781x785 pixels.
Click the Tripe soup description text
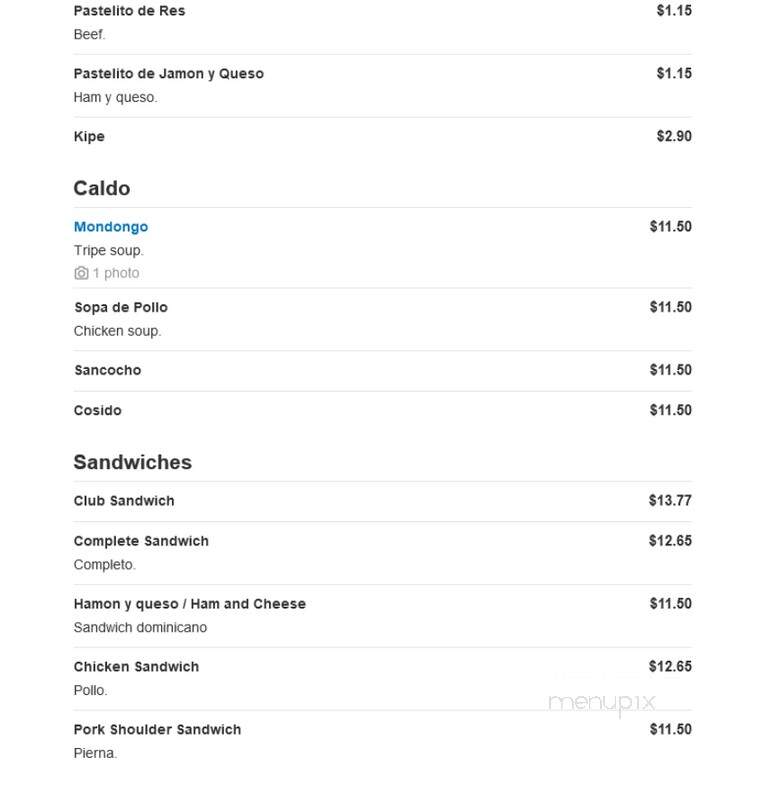(109, 251)
